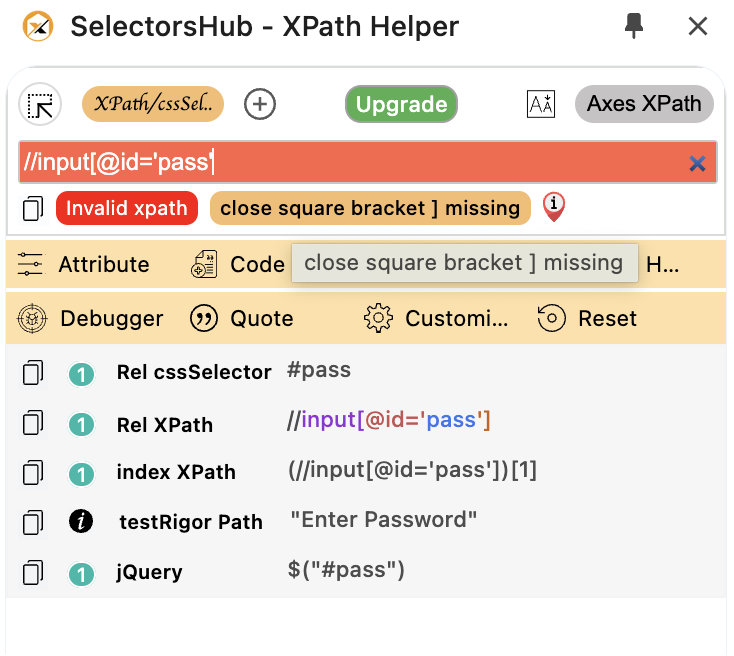Open the Code option
Image resolution: width=734 pixels, height=656 pixels.
tap(257, 265)
